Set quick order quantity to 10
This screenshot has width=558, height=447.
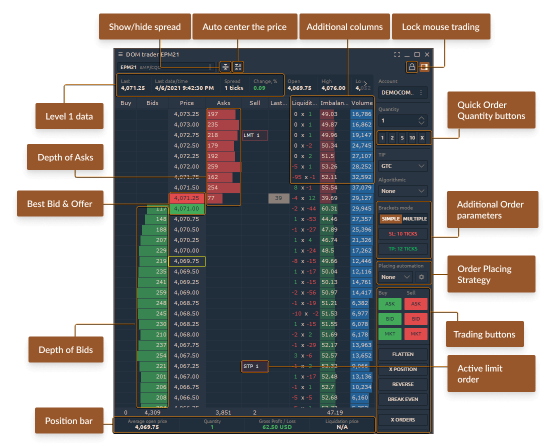coord(412,138)
